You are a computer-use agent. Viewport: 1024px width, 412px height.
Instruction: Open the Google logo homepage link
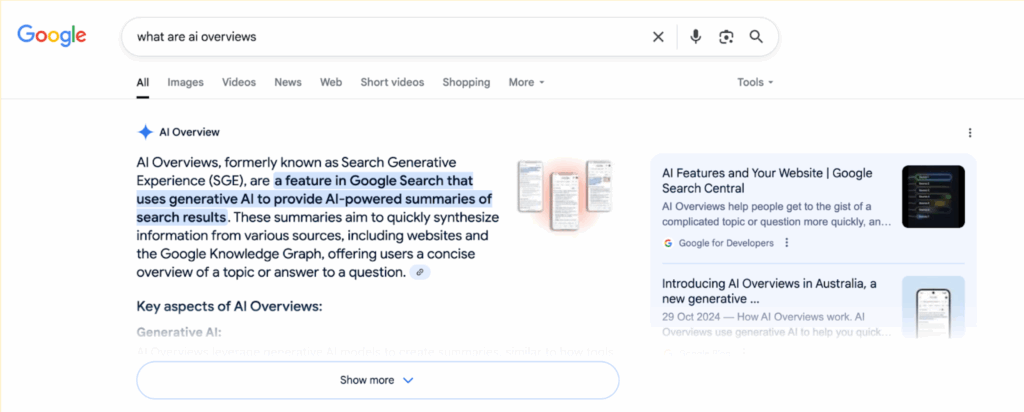pyautogui.click(x=52, y=35)
